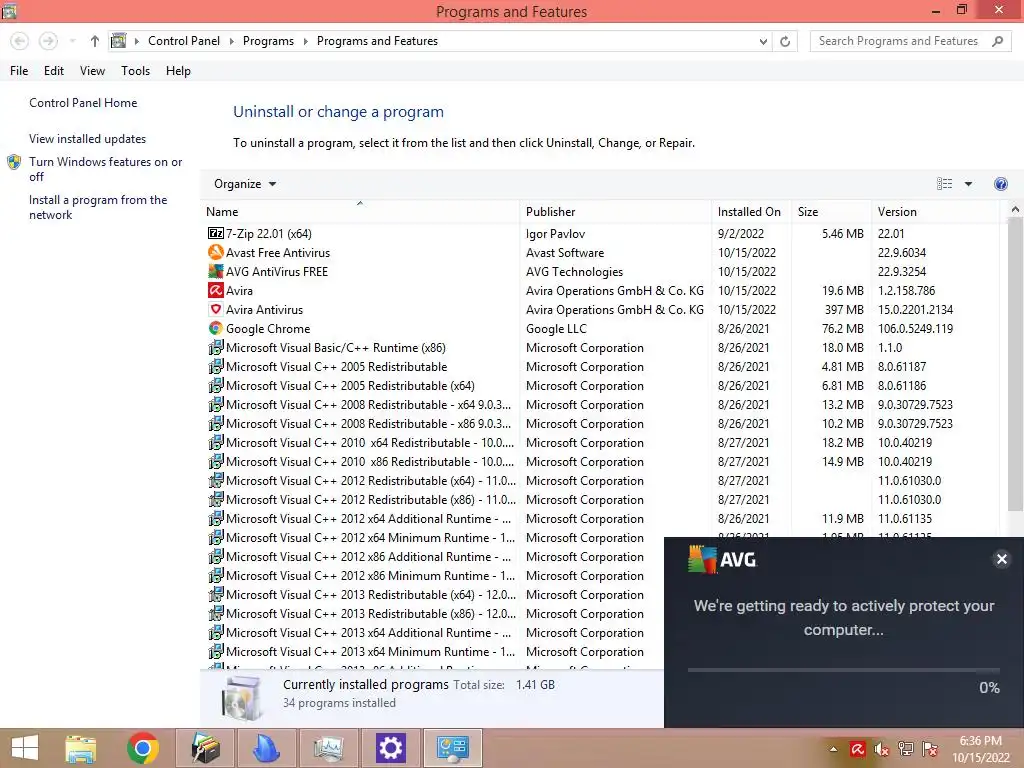This screenshot has width=1024, height=768.
Task: Sort the list by Size column
Action: pyautogui.click(x=831, y=212)
